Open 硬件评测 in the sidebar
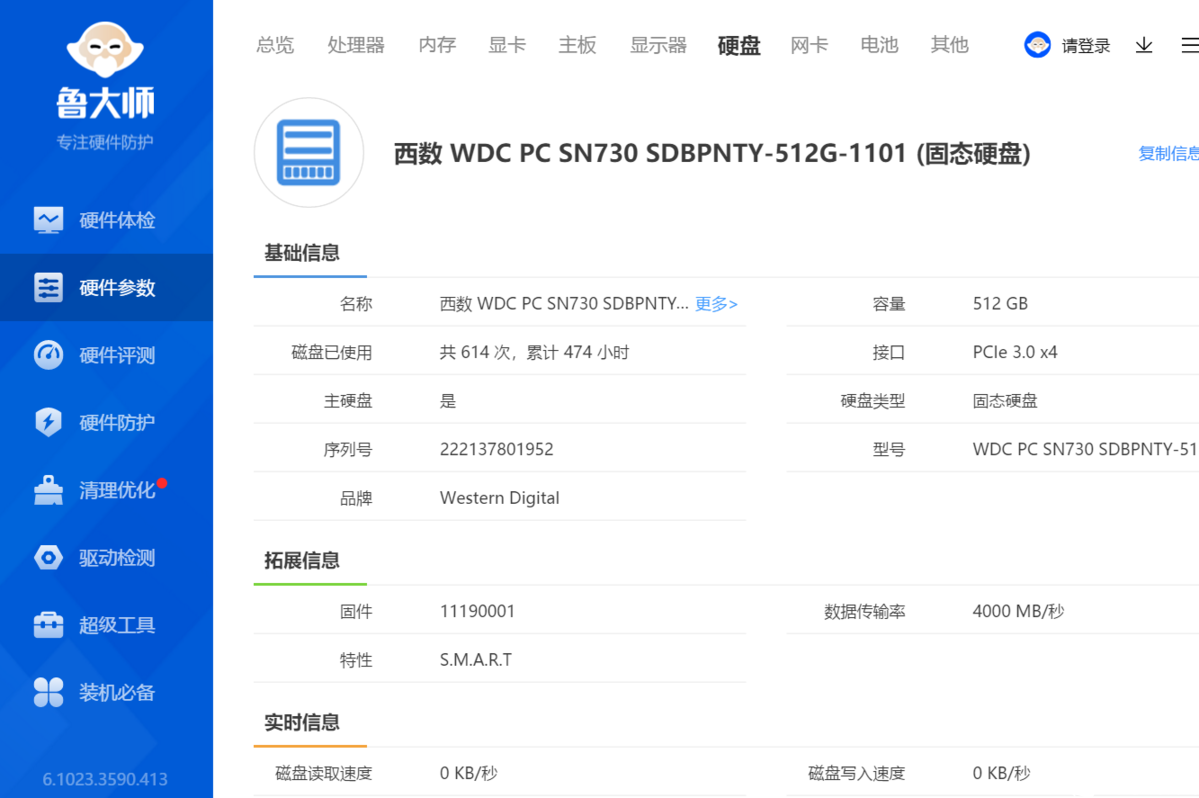This screenshot has width=1199, height=798. (x=106, y=355)
